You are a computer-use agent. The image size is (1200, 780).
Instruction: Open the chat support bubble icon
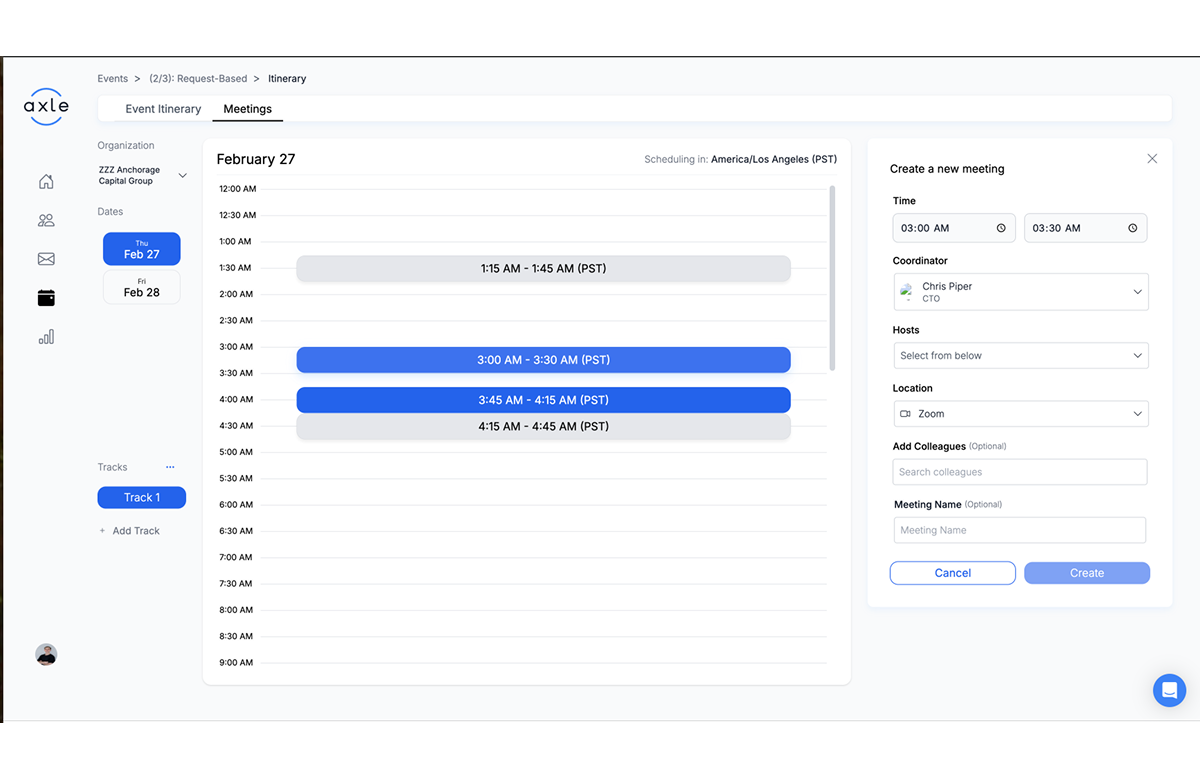click(x=1169, y=690)
